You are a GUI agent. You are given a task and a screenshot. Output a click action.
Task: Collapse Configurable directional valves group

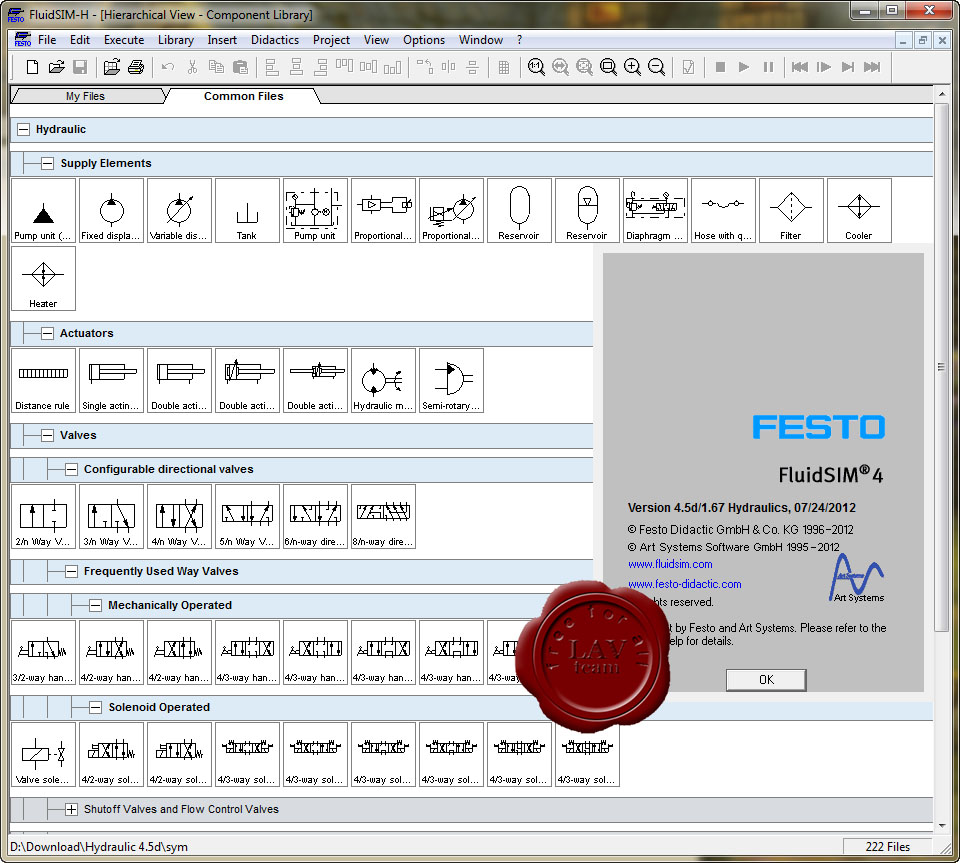point(71,469)
